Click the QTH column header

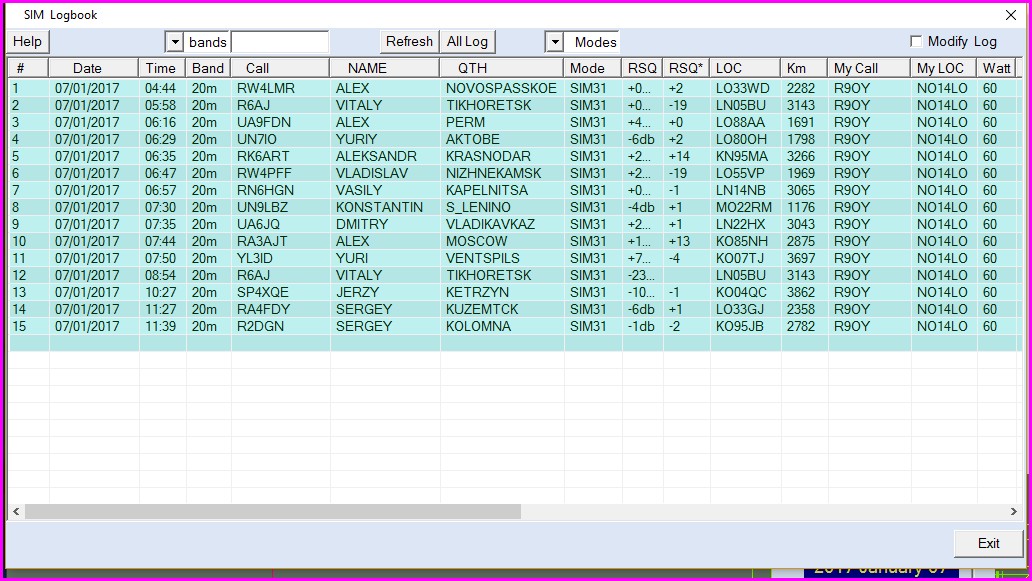click(x=473, y=68)
